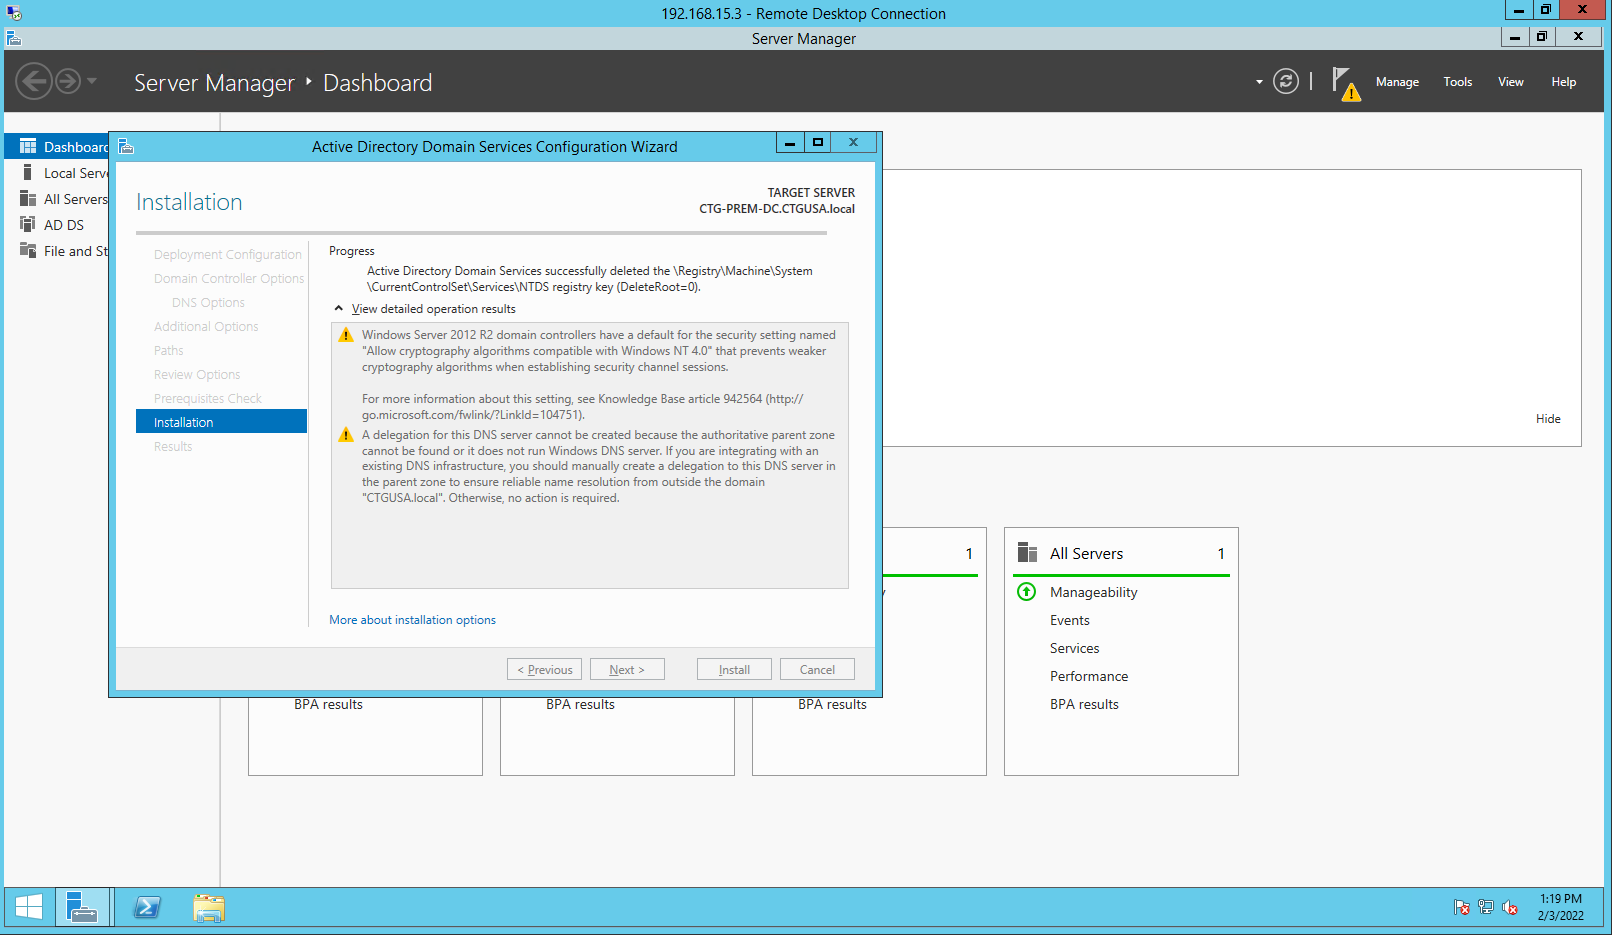Open Manageability in All Servers tile

(1094, 592)
